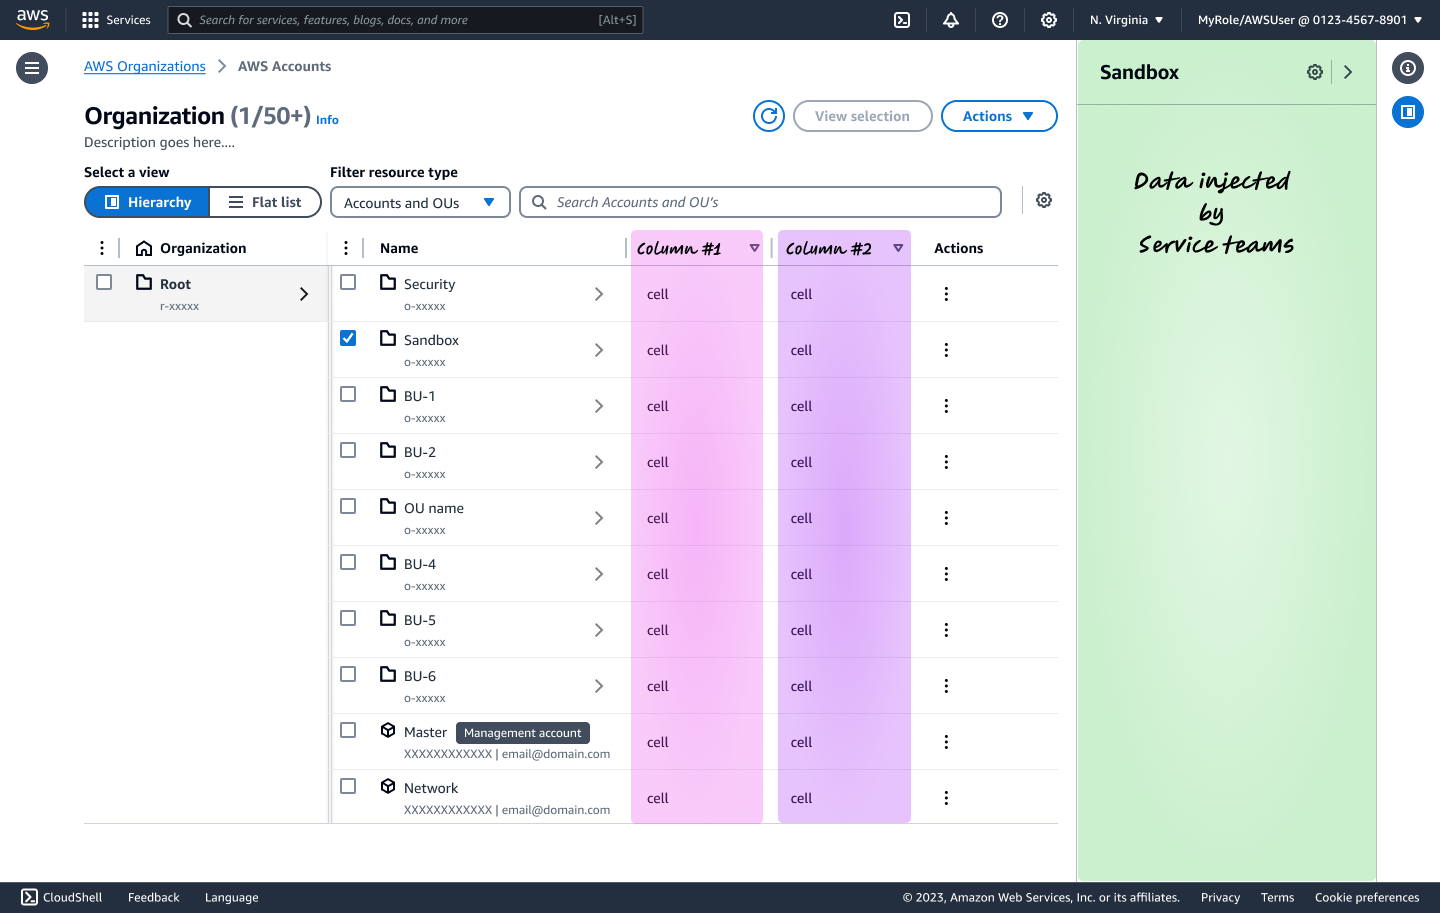This screenshot has width=1440, height=913.
Task: Open Accounts and OUs filter dropdown
Action: [420, 202]
